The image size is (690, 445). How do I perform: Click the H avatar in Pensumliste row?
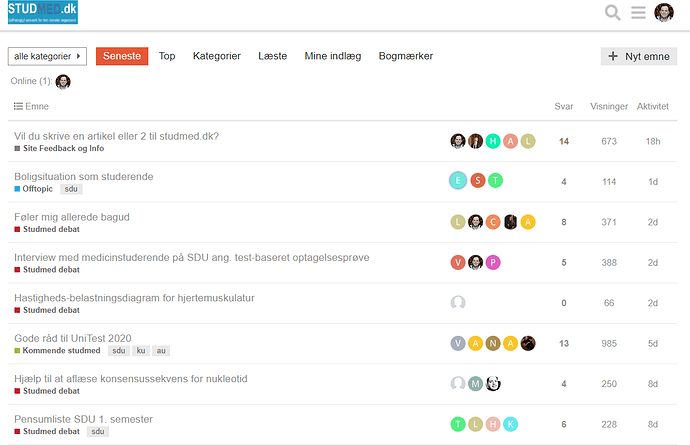click(493, 424)
